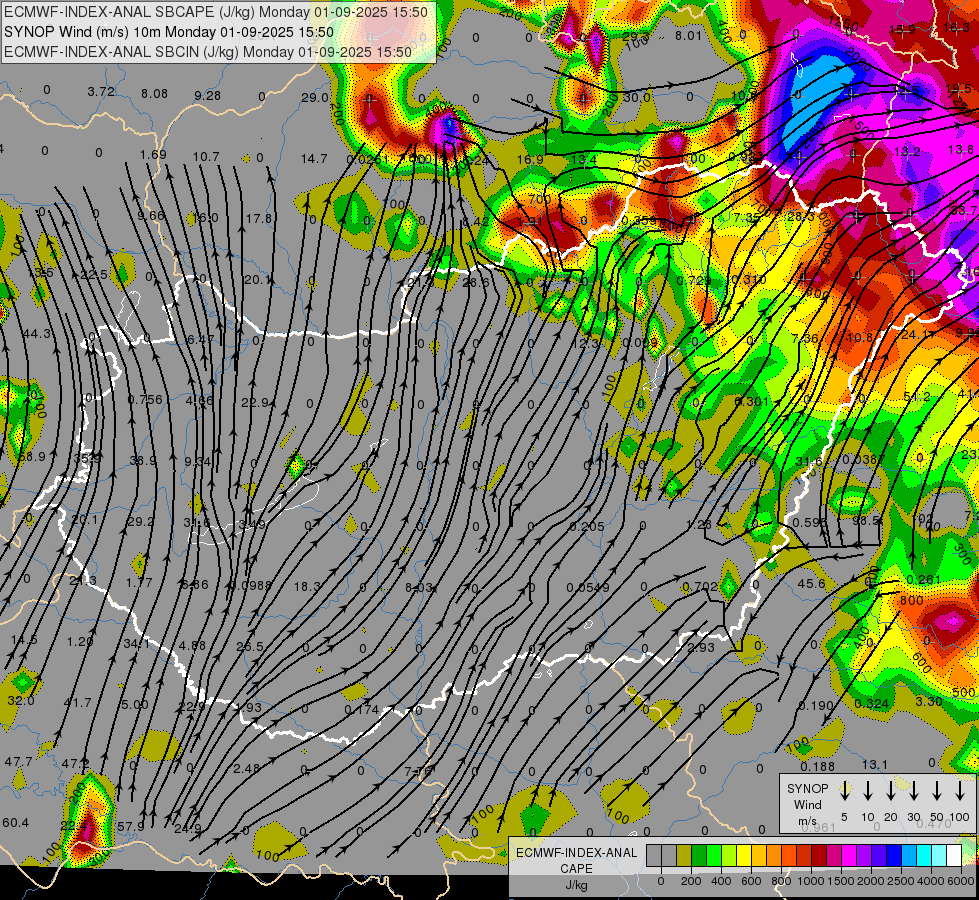Click the map value '41.7'

coord(77,703)
